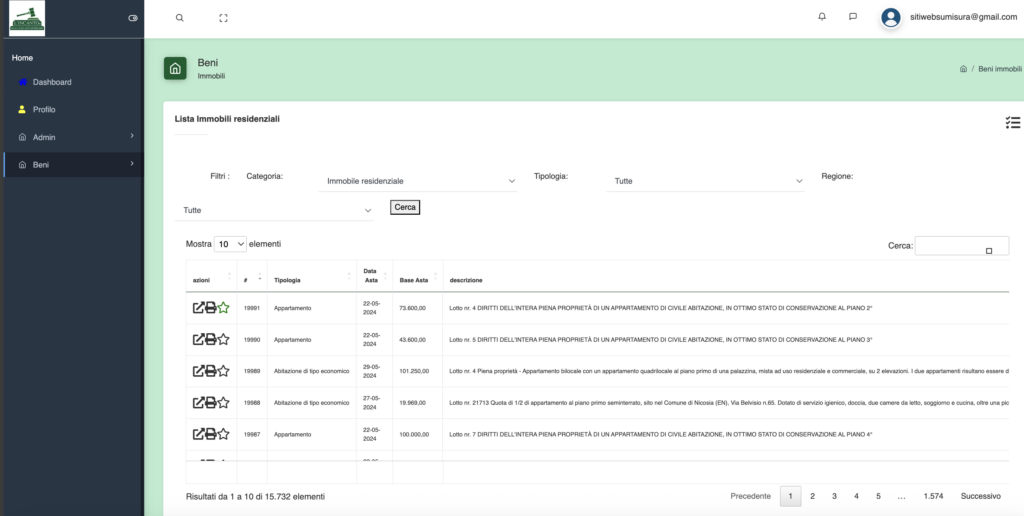The width and height of the screenshot is (1024, 516).
Task: Change the Mostra entries-per-page select
Action: [x=230, y=244]
